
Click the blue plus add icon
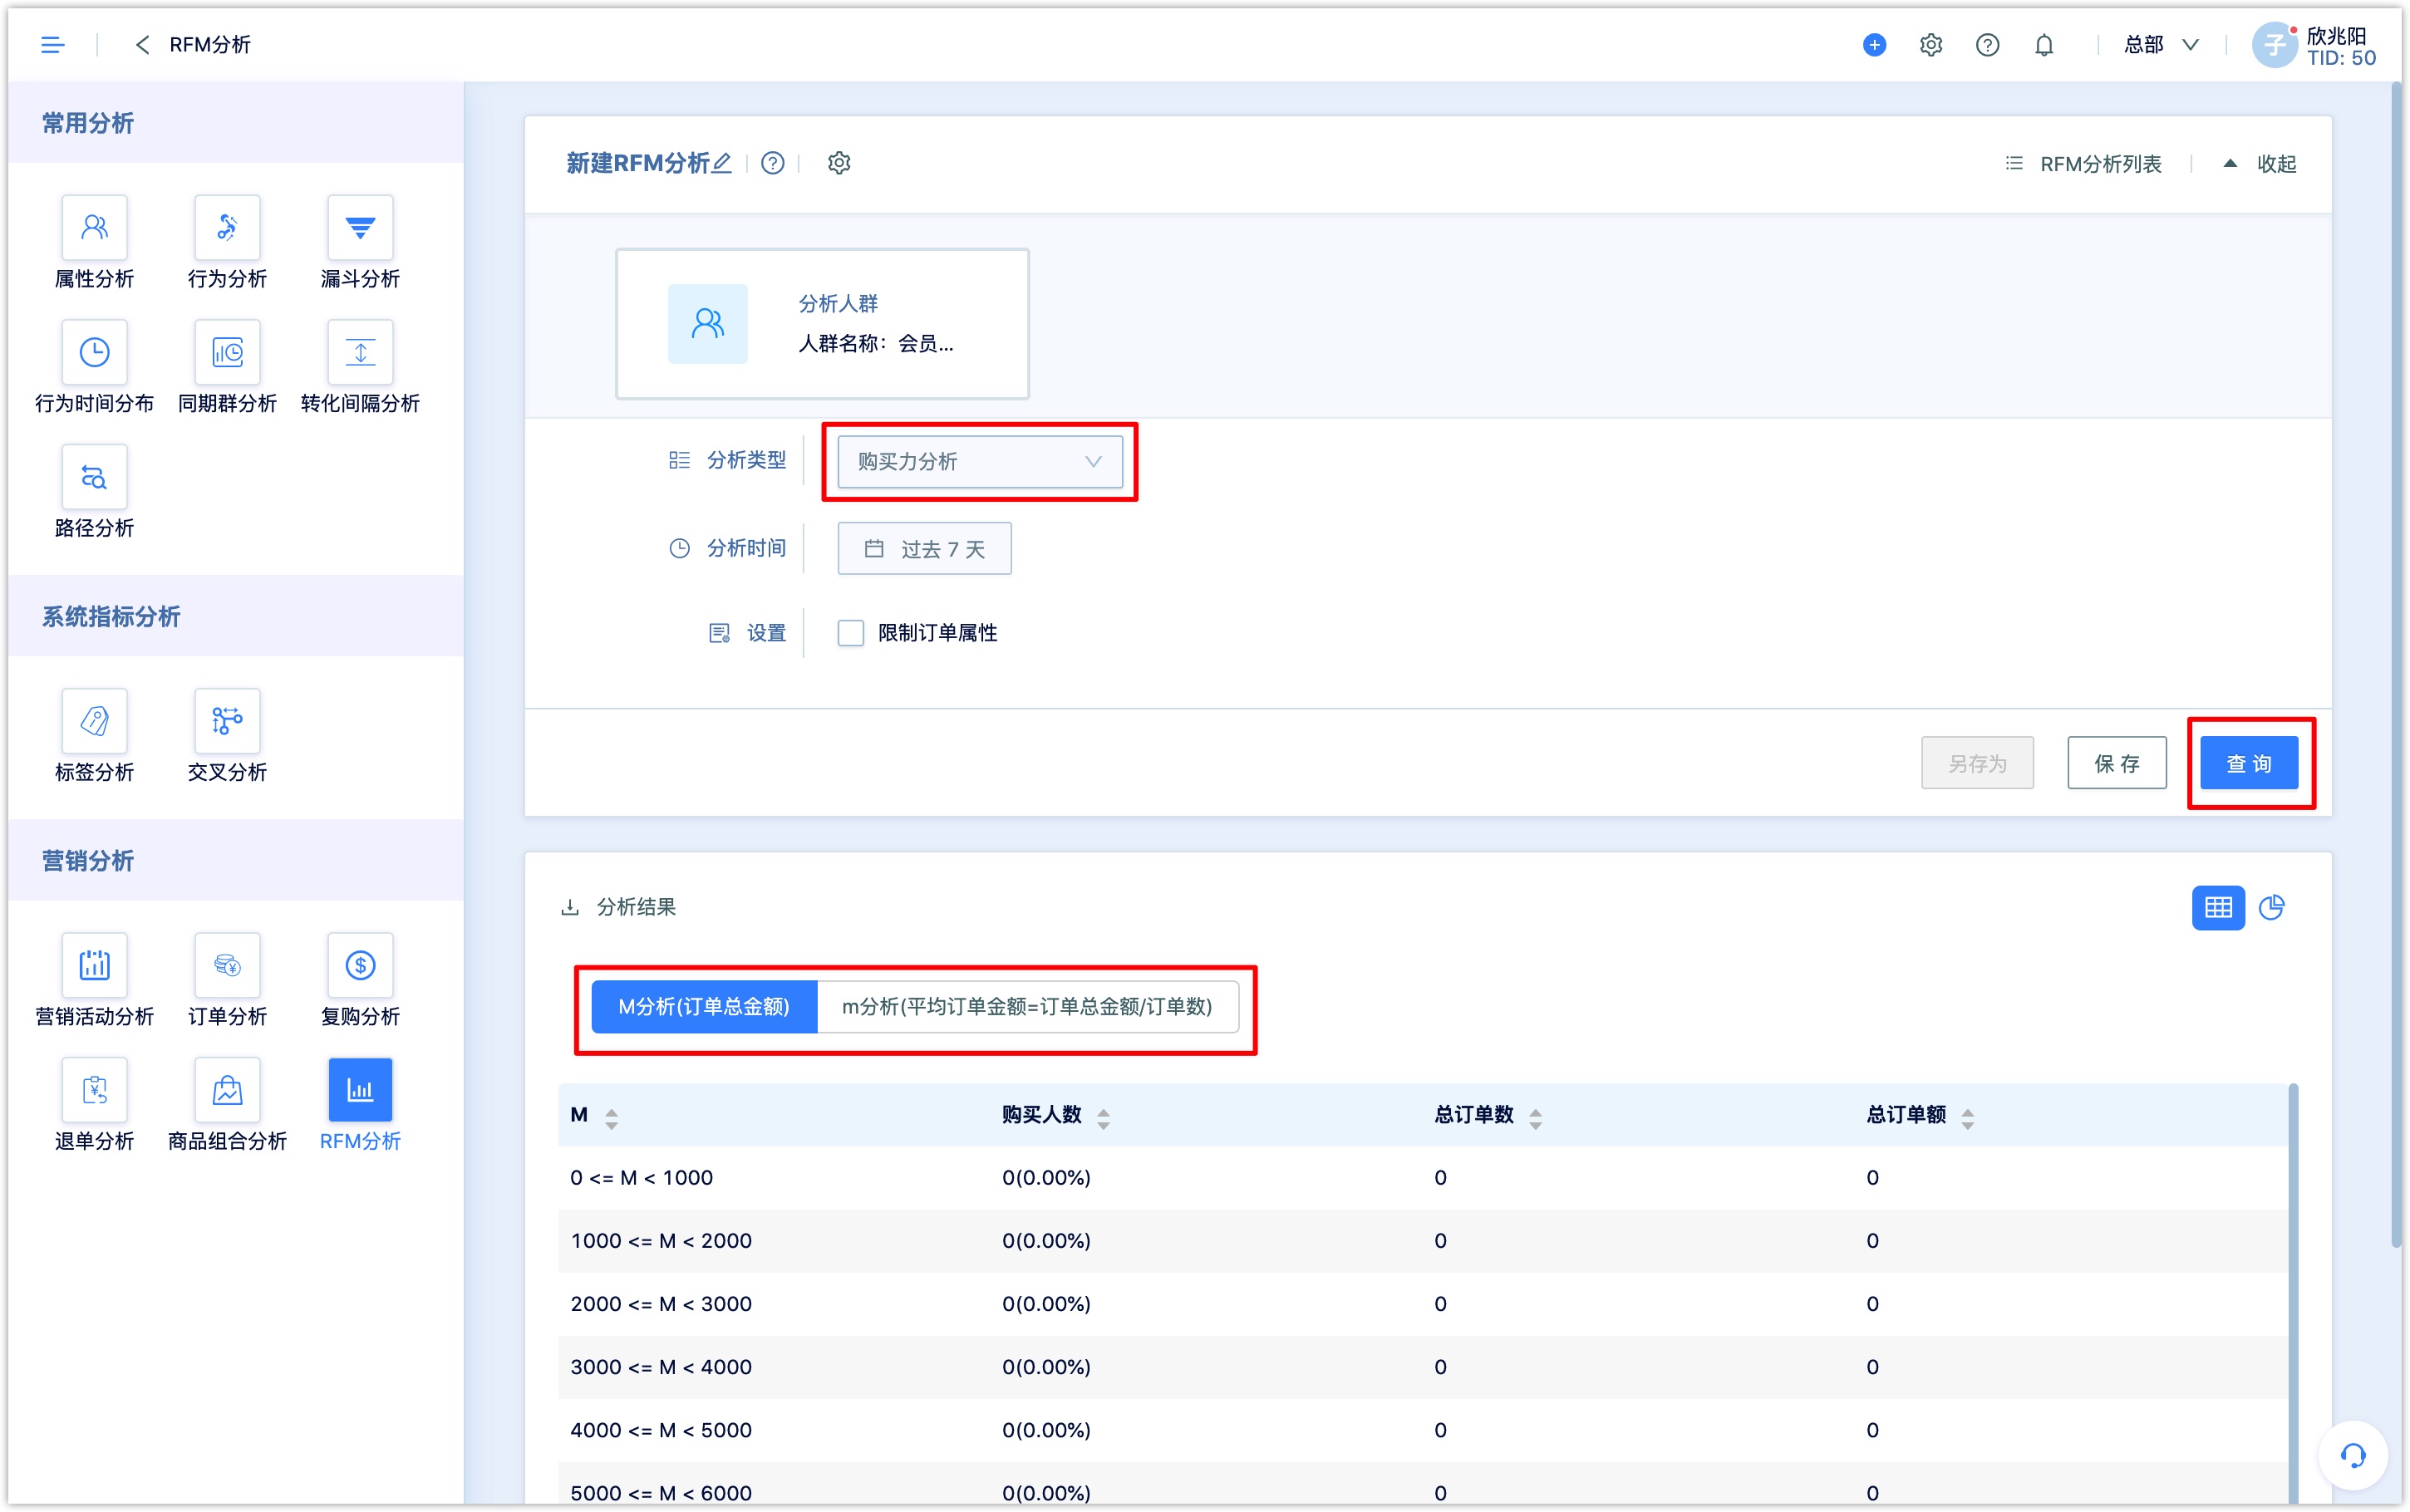(x=1874, y=45)
